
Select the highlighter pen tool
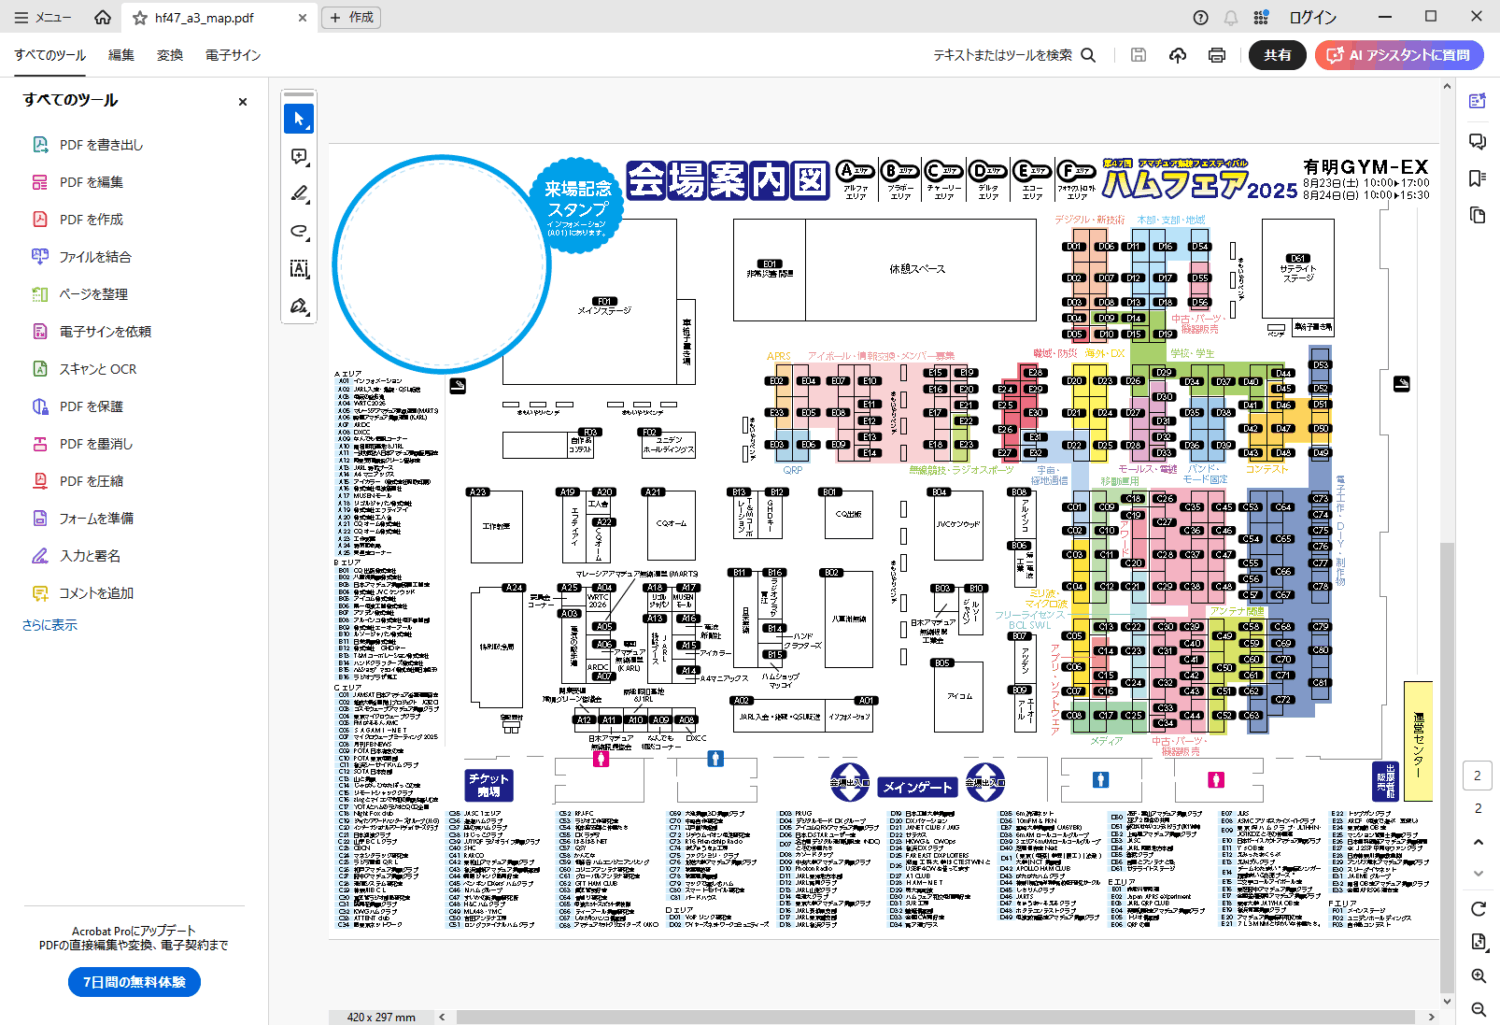(298, 194)
